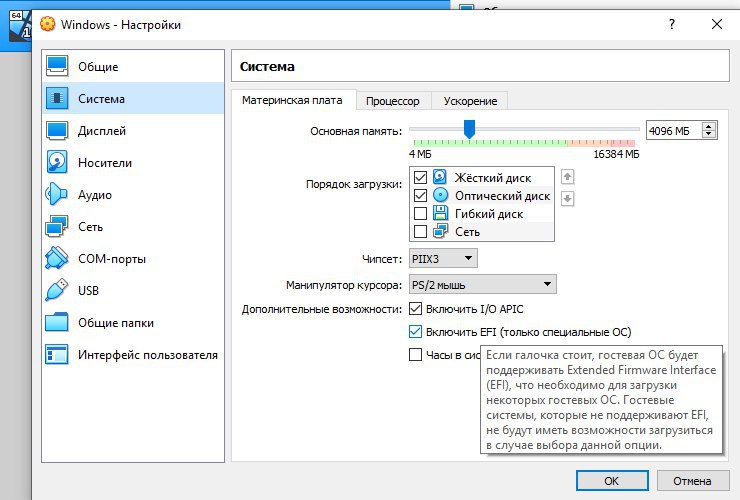Open Интерфейс пользователя icon

coord(57,355)
